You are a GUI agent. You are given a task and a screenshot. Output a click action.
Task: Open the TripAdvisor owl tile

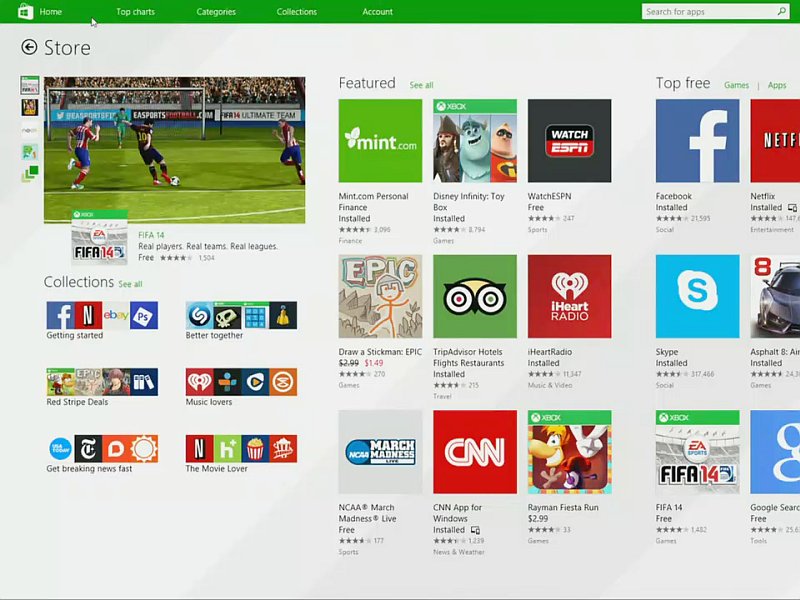click(474, 296)
